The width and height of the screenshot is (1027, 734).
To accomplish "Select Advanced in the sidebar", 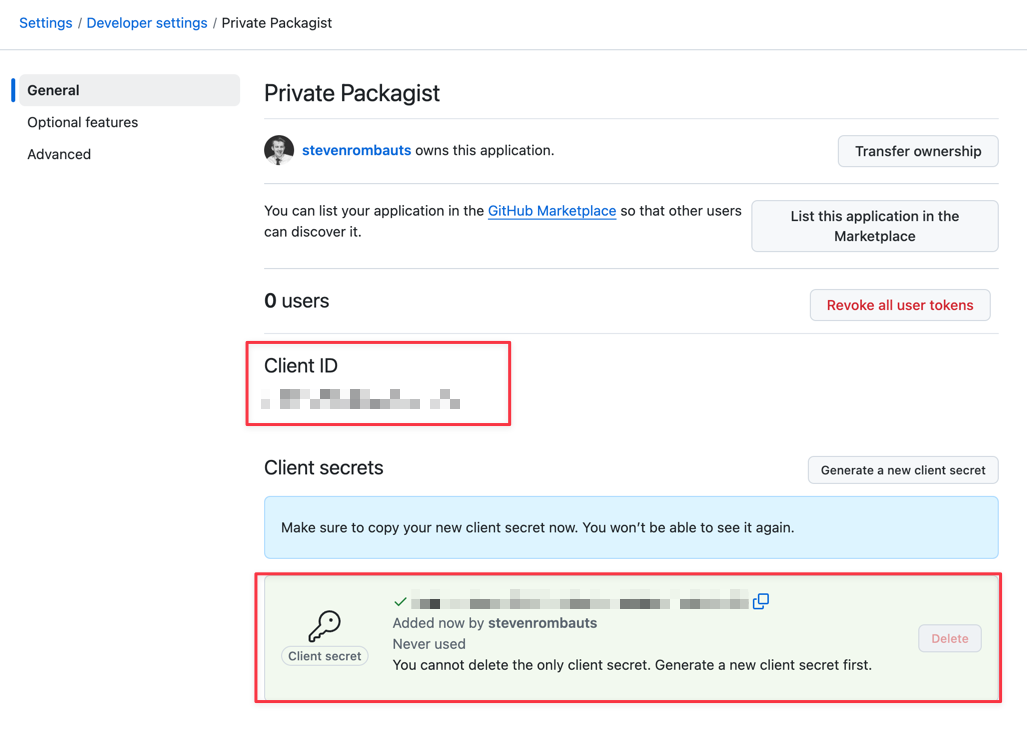I will click(x=59, y=154).
